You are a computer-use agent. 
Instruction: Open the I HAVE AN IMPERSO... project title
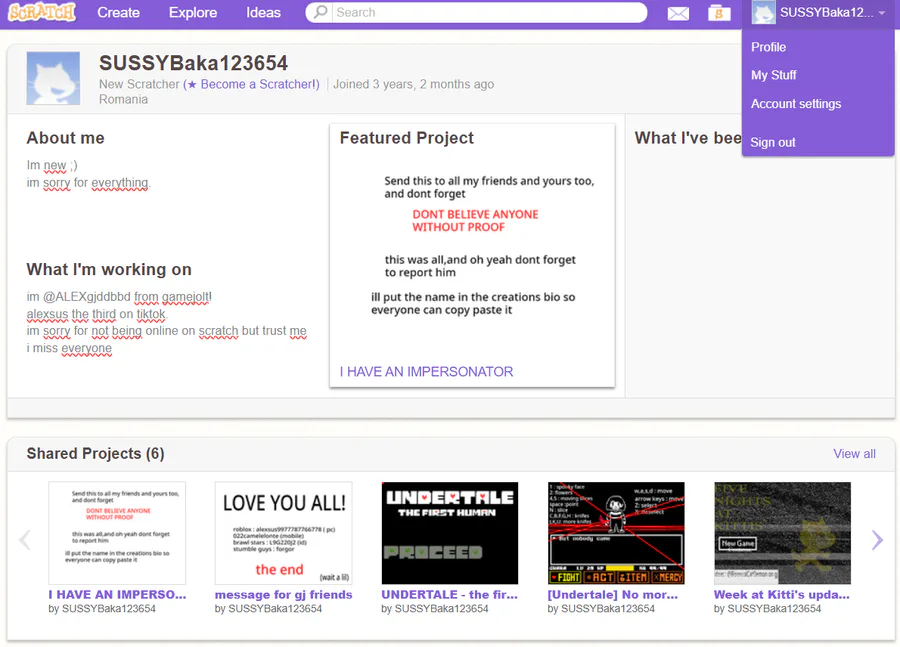(x=117, y=595)
